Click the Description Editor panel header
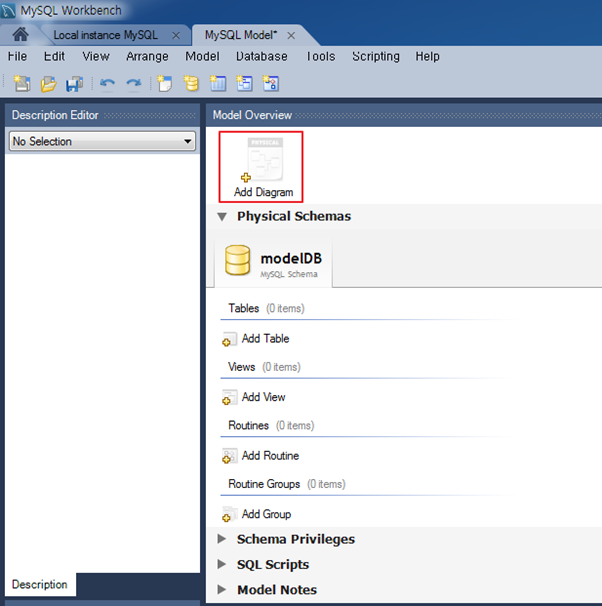Screen dimensions: 602x606 point(102,115)
